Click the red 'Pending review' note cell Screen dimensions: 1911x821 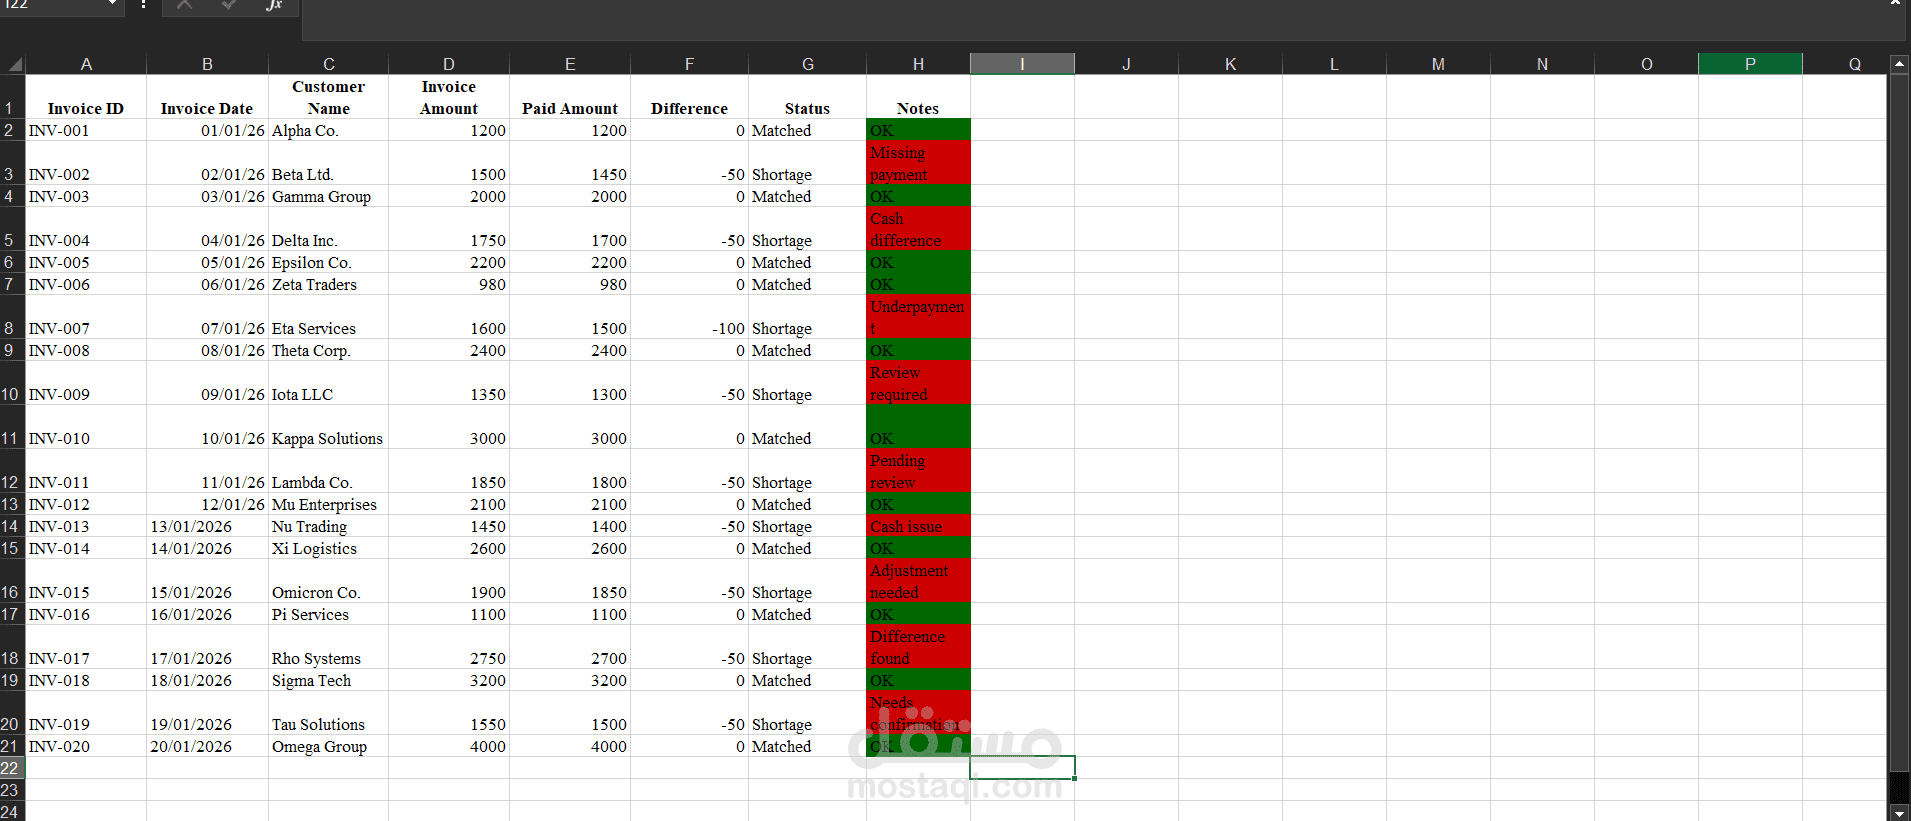[918, 471]
